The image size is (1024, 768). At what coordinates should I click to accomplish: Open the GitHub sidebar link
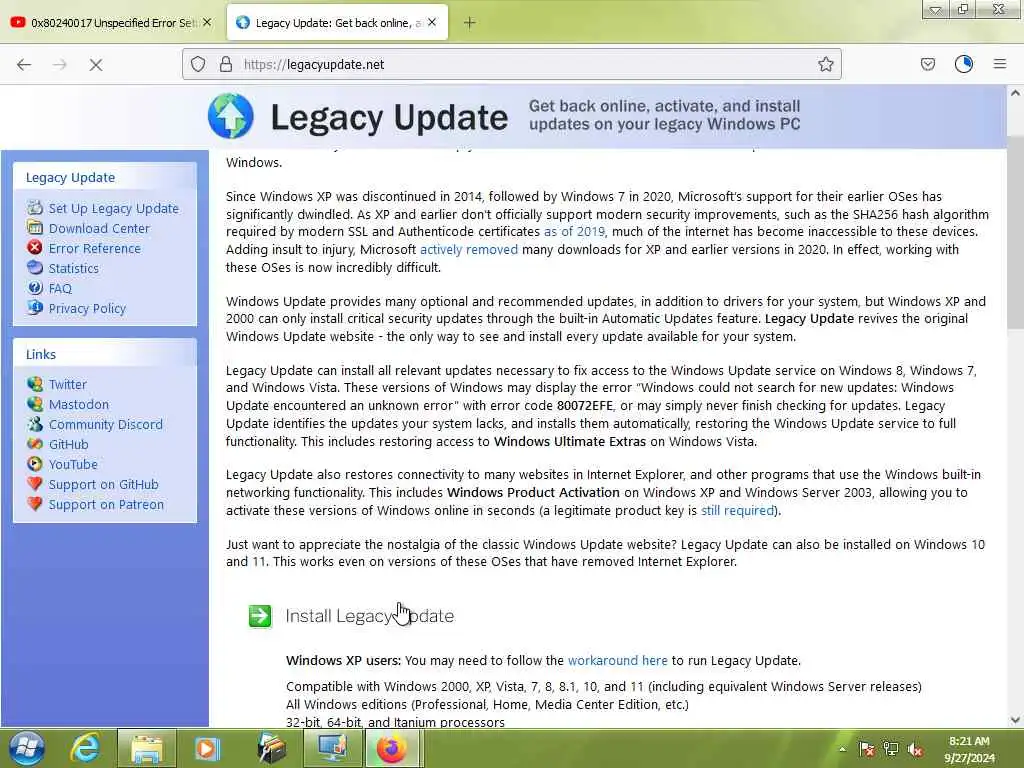coord(69,445)
